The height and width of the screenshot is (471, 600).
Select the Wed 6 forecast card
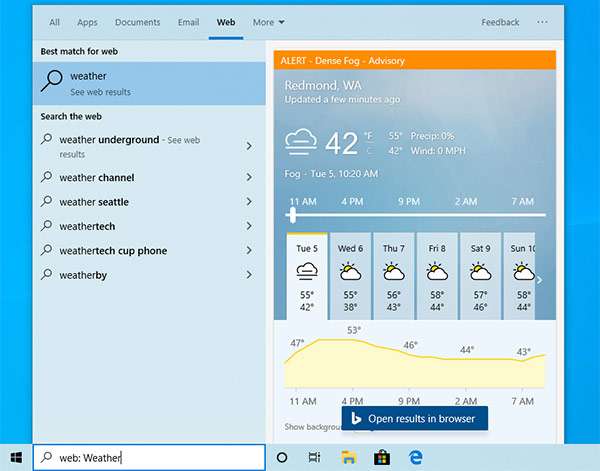click(350, 275)
